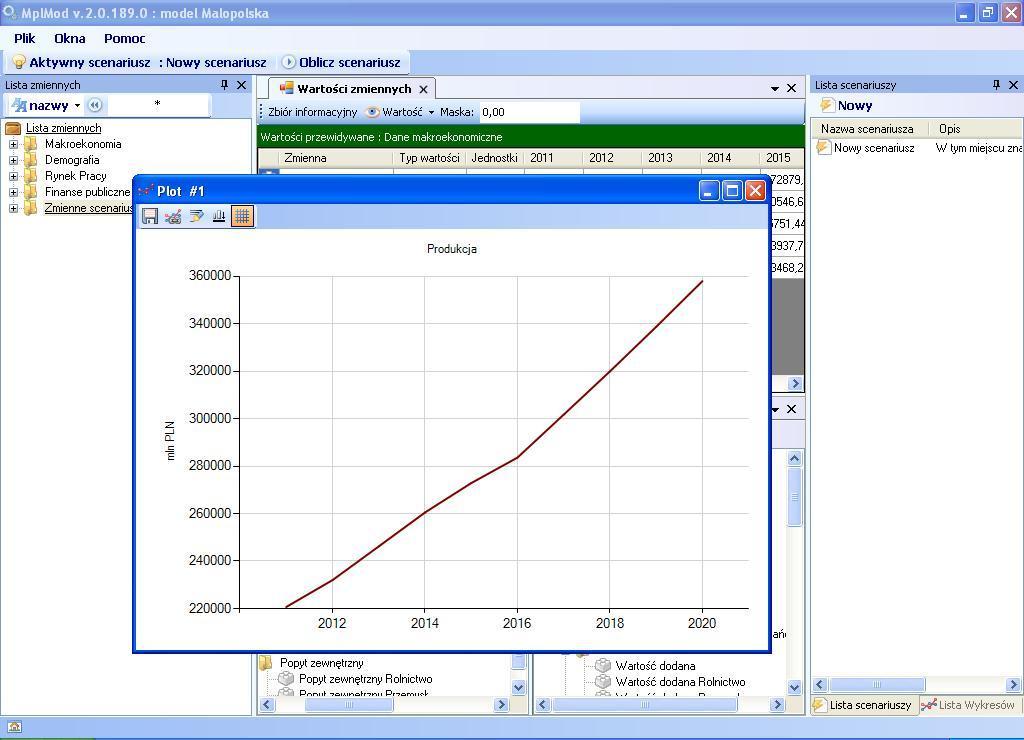Click the pin icon of Lista zmiennych panel
Screen dimensions: 1024x740
pos(225,85)
